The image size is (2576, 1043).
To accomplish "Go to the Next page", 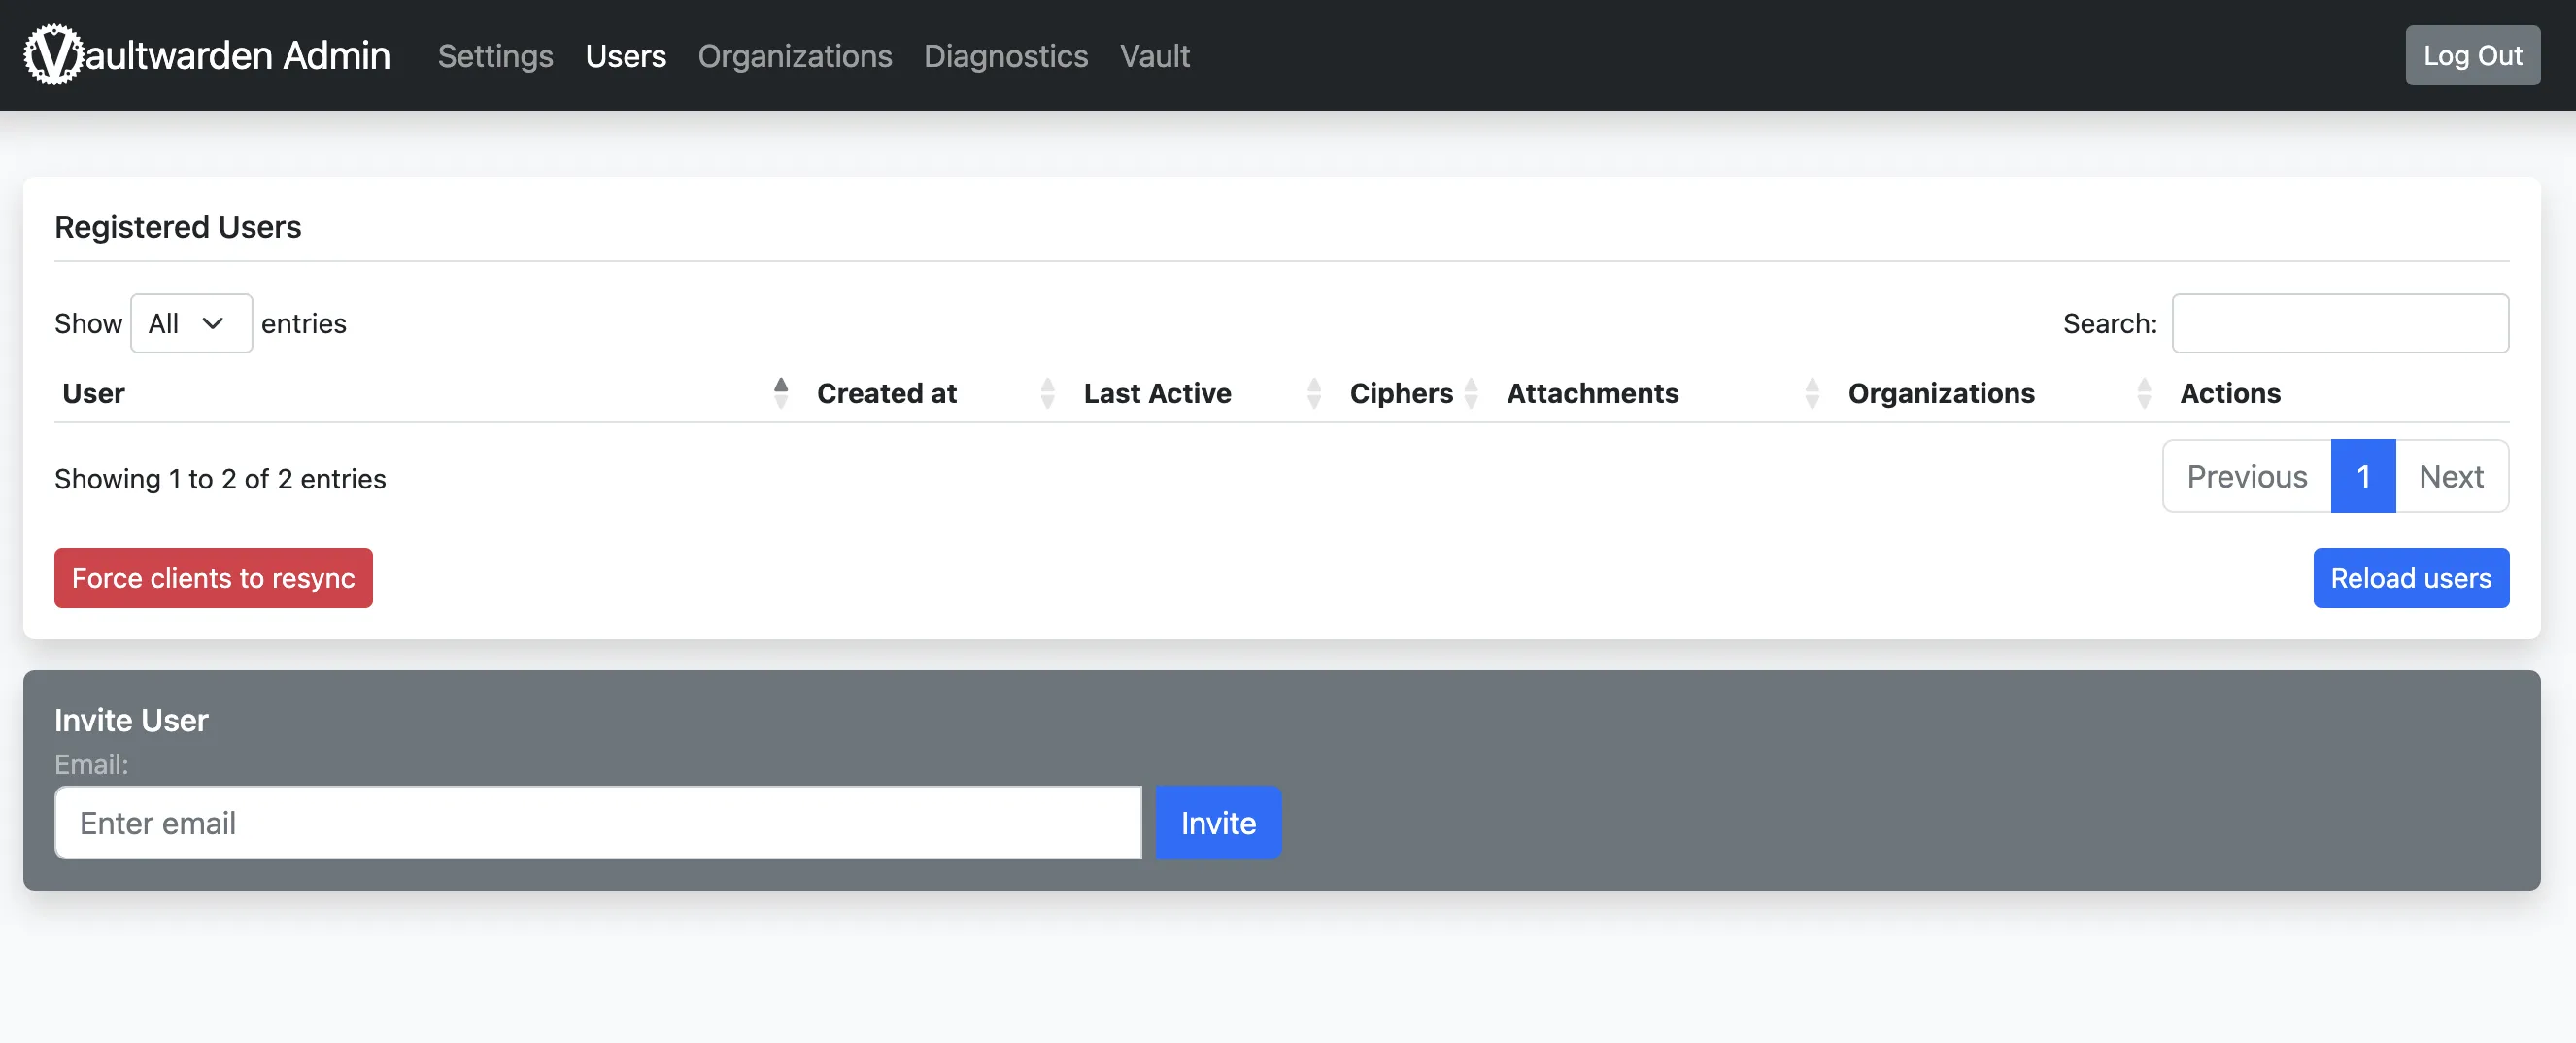I will coord(2451,476).
